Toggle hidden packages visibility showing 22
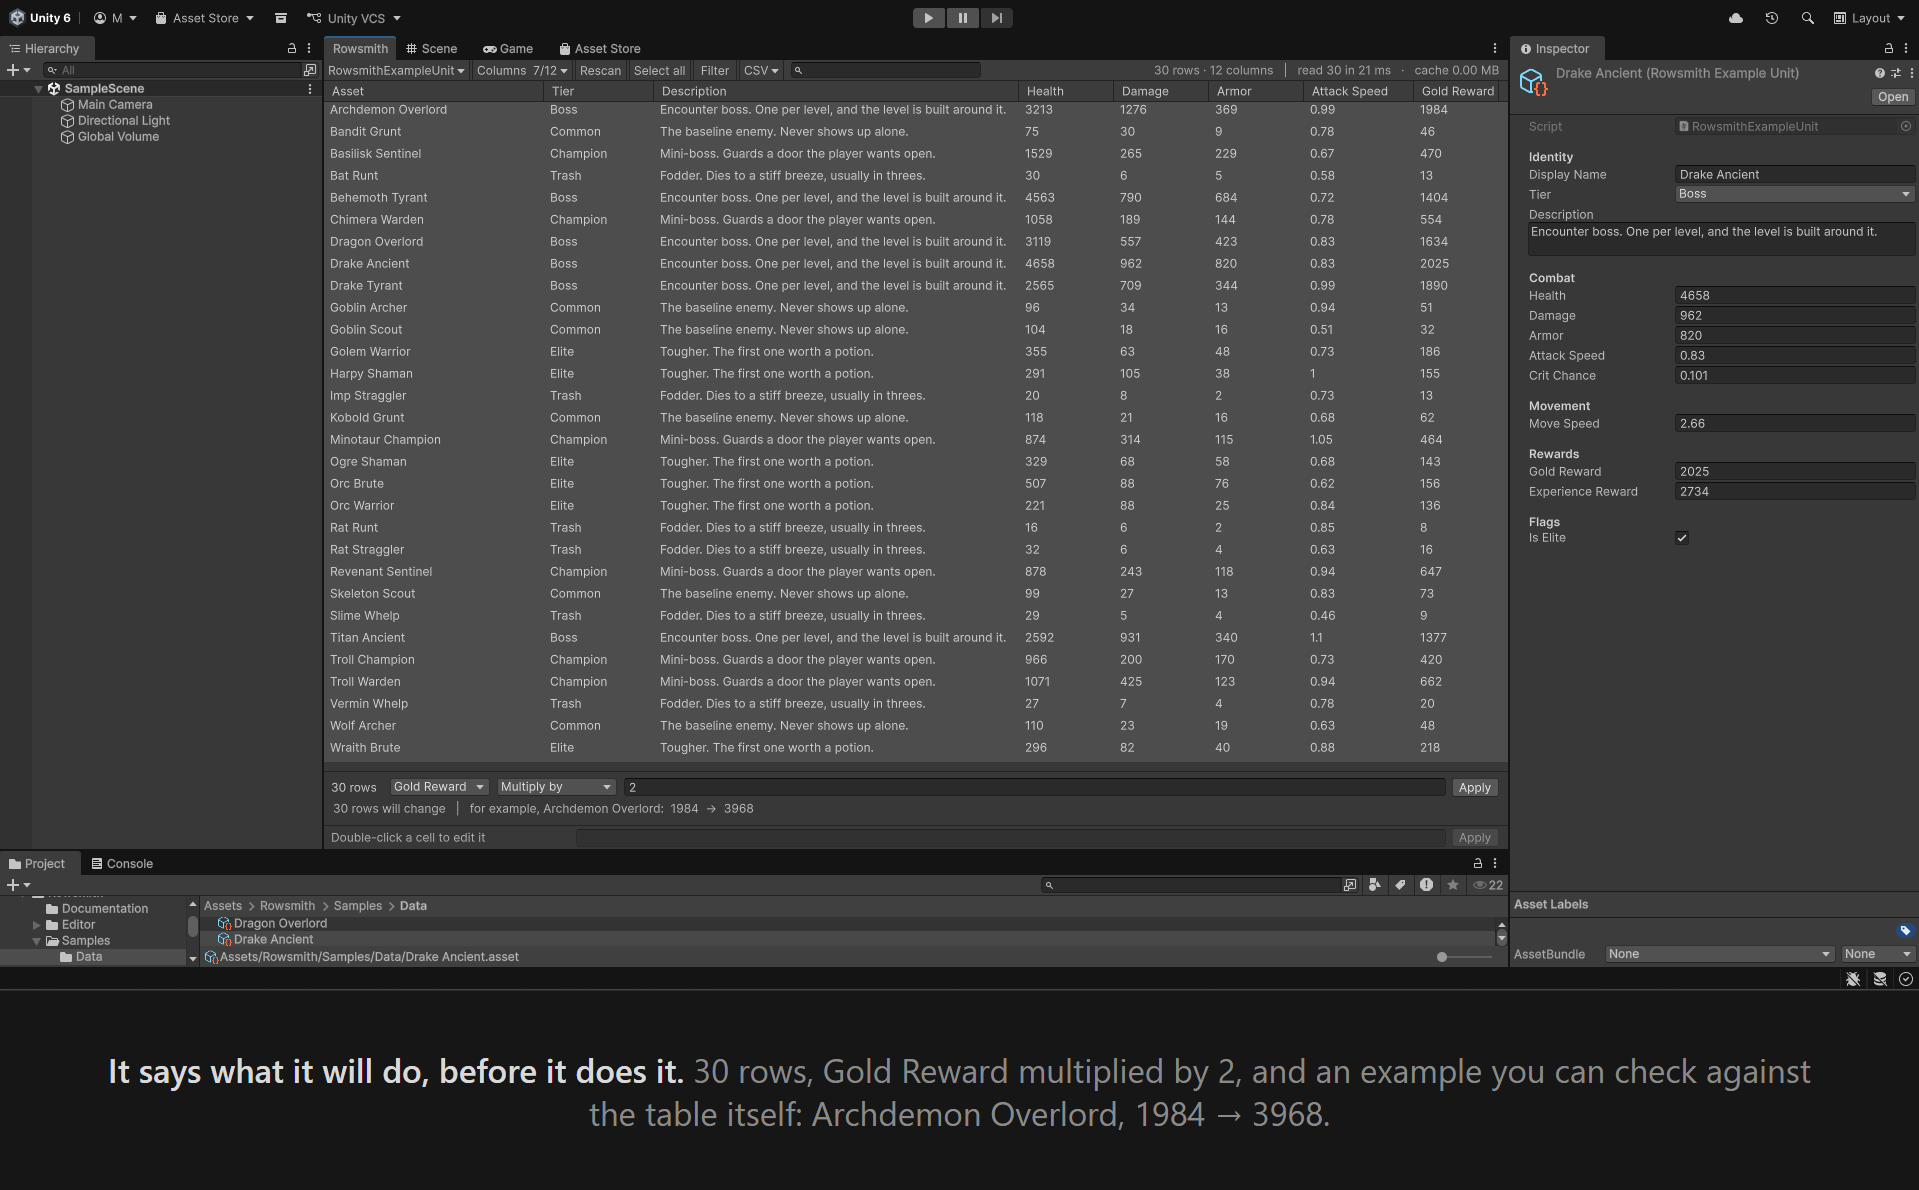Viewport: 1919px width, 1190px height. click(x=1488, y=885)
